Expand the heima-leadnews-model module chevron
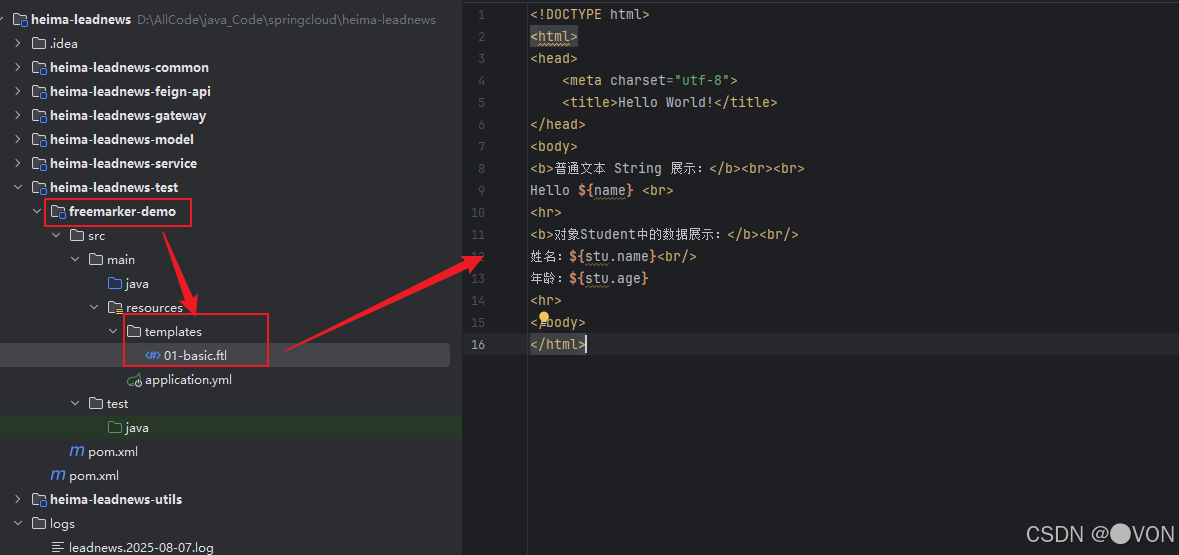1179x555 pixels. click(18, 140)
